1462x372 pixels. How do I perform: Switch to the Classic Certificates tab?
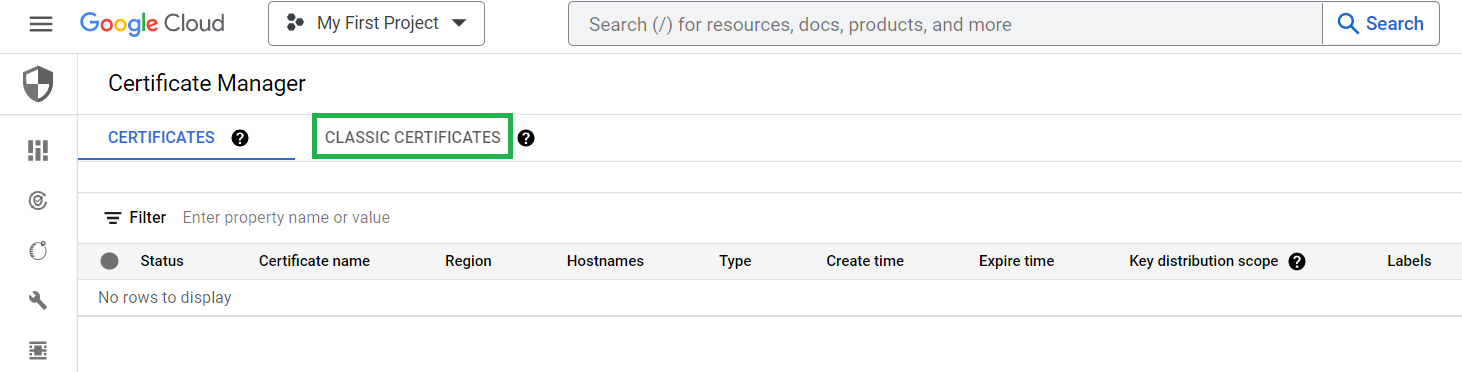click(x=413, y=138)
